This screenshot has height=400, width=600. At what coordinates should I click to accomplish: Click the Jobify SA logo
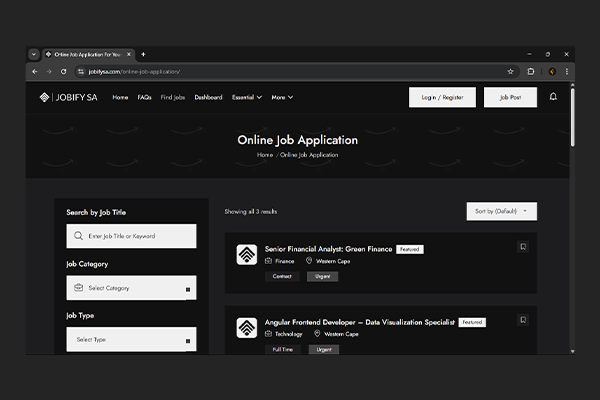[68, 97]
